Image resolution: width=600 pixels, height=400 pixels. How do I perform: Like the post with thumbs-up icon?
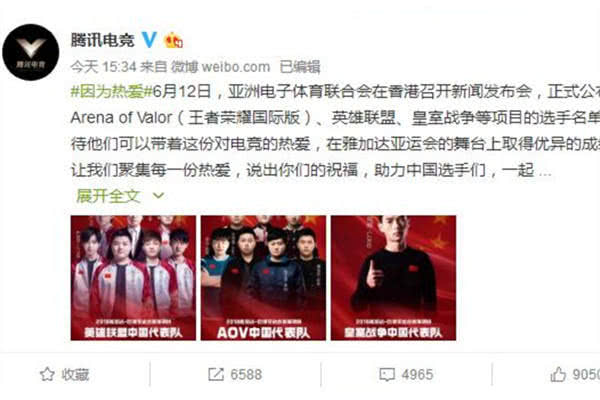point(558,374)
